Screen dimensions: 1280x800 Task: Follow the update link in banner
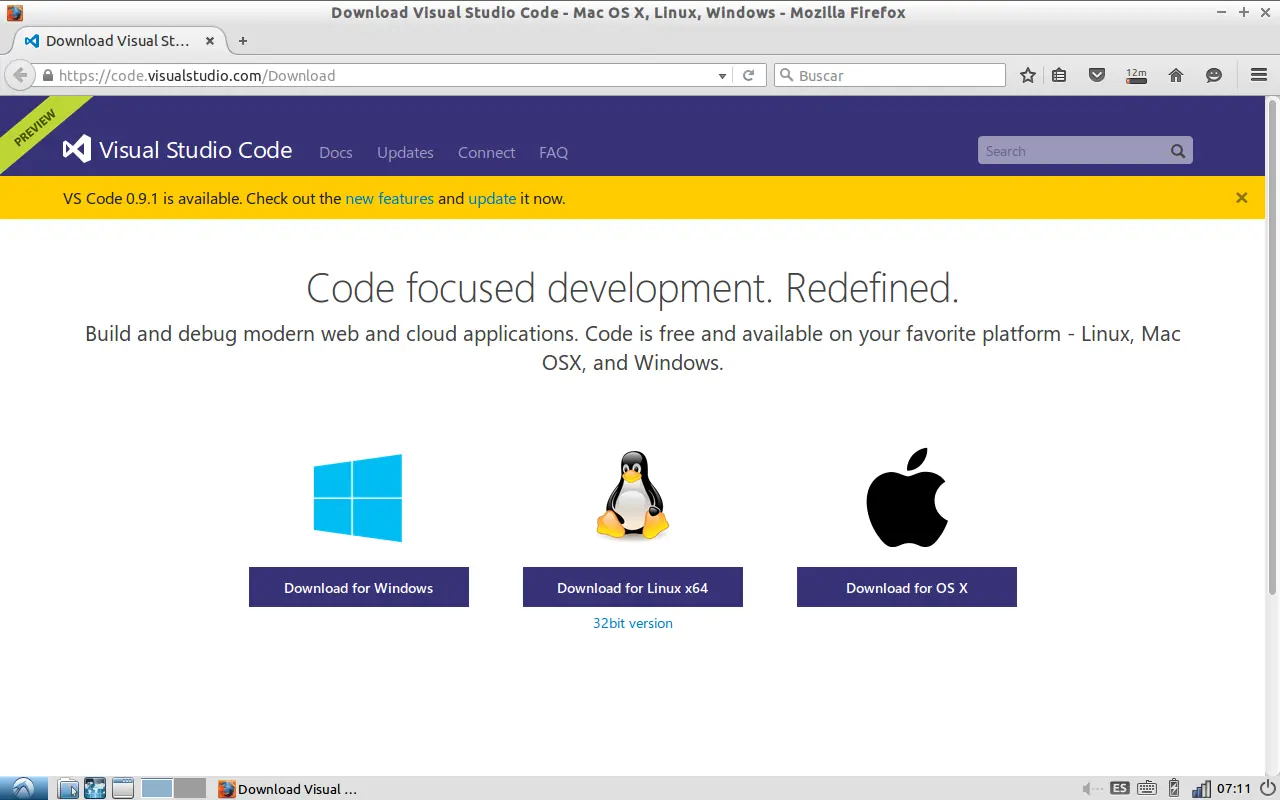coord(492,198)
